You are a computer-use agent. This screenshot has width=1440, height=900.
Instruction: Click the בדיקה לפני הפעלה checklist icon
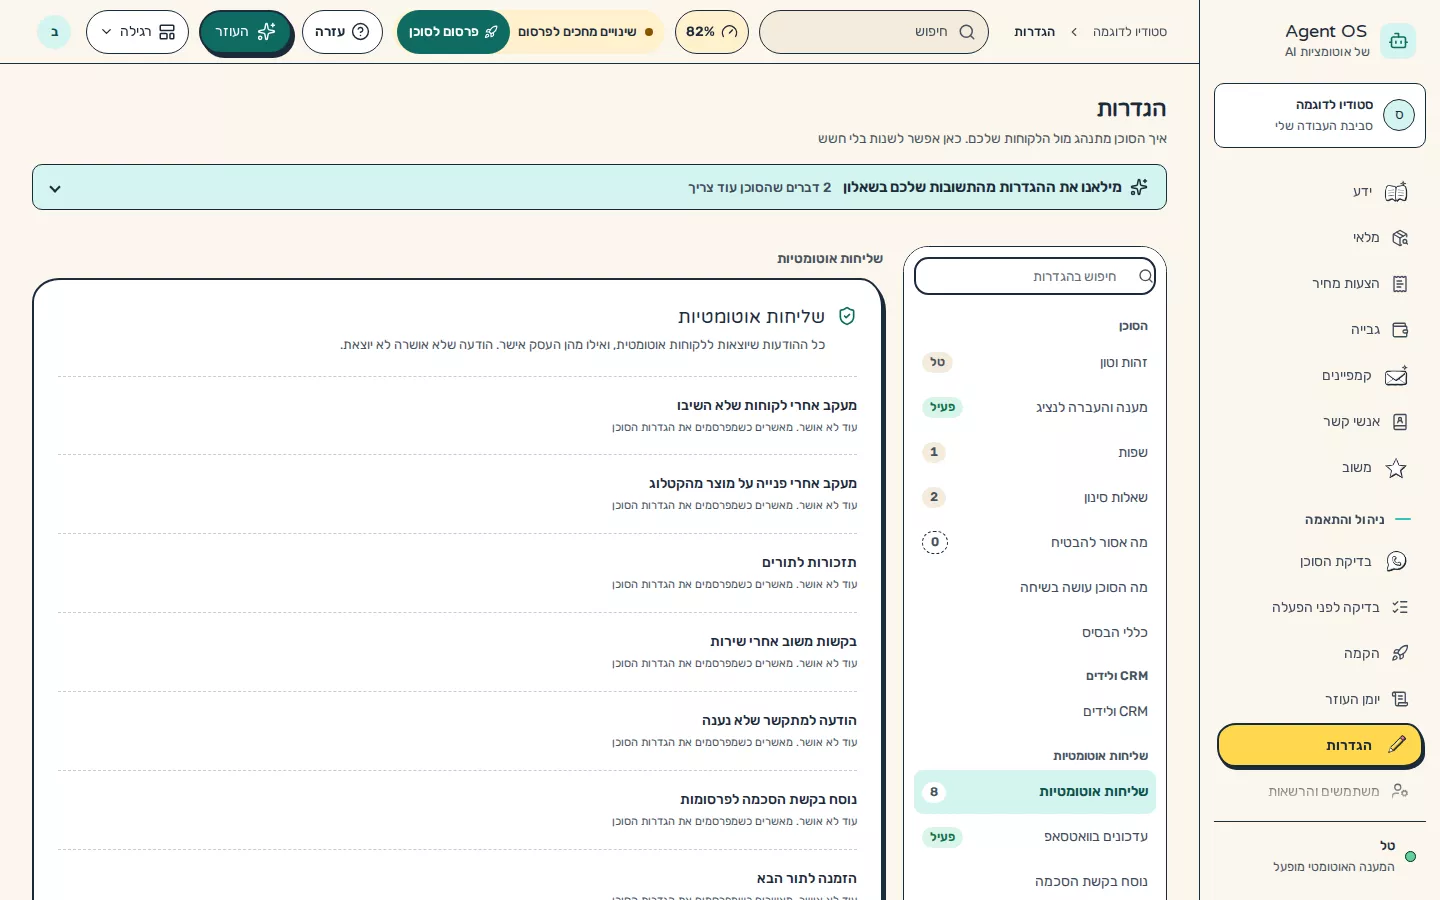coord(1399,608)
